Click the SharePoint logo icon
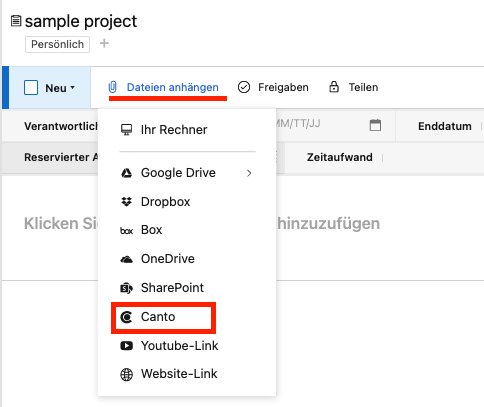 coord(126,288)
